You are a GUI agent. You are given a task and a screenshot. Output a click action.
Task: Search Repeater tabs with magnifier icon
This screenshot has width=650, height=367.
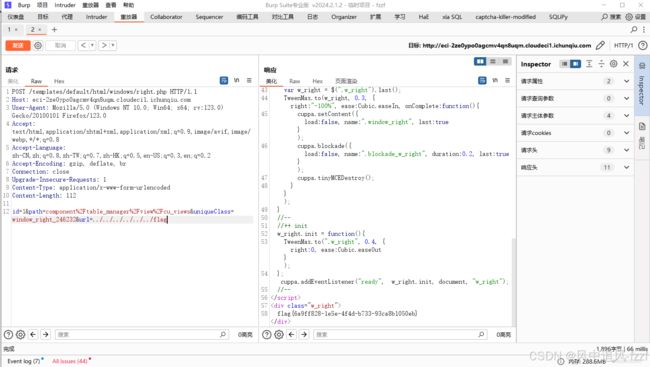click(634, 29)
